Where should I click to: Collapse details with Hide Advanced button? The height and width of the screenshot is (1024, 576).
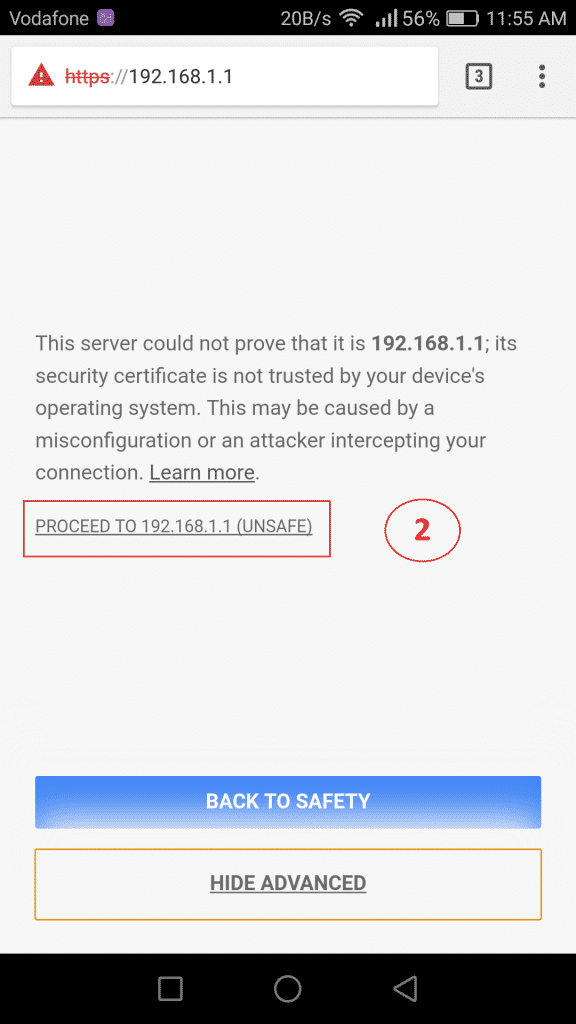pyautogui.click(x=288, y=884)
